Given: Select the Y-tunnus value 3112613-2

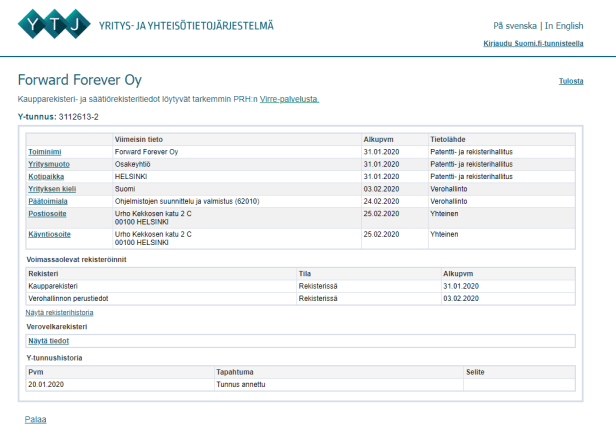Looking at the screenshot, I should coord(79,117).
